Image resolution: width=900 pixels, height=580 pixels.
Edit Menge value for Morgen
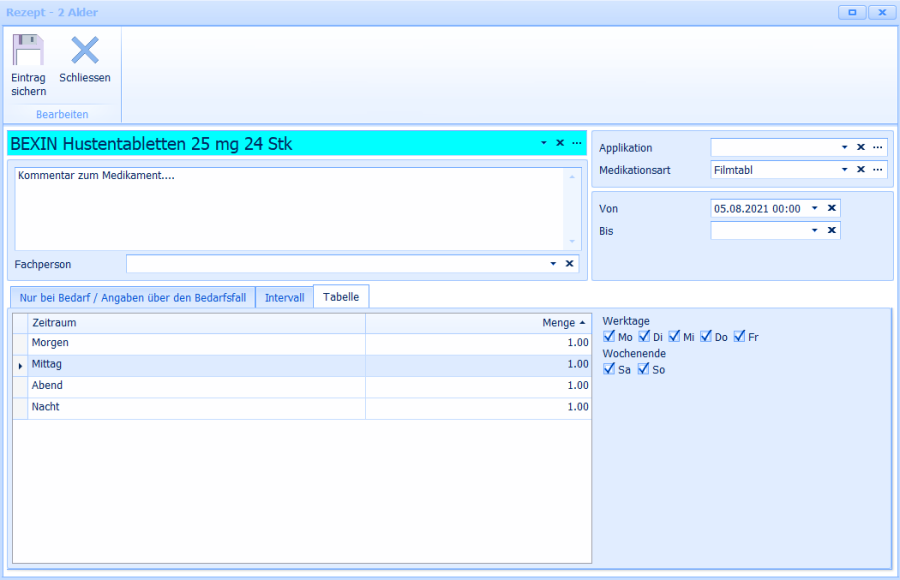click(478, 343)
